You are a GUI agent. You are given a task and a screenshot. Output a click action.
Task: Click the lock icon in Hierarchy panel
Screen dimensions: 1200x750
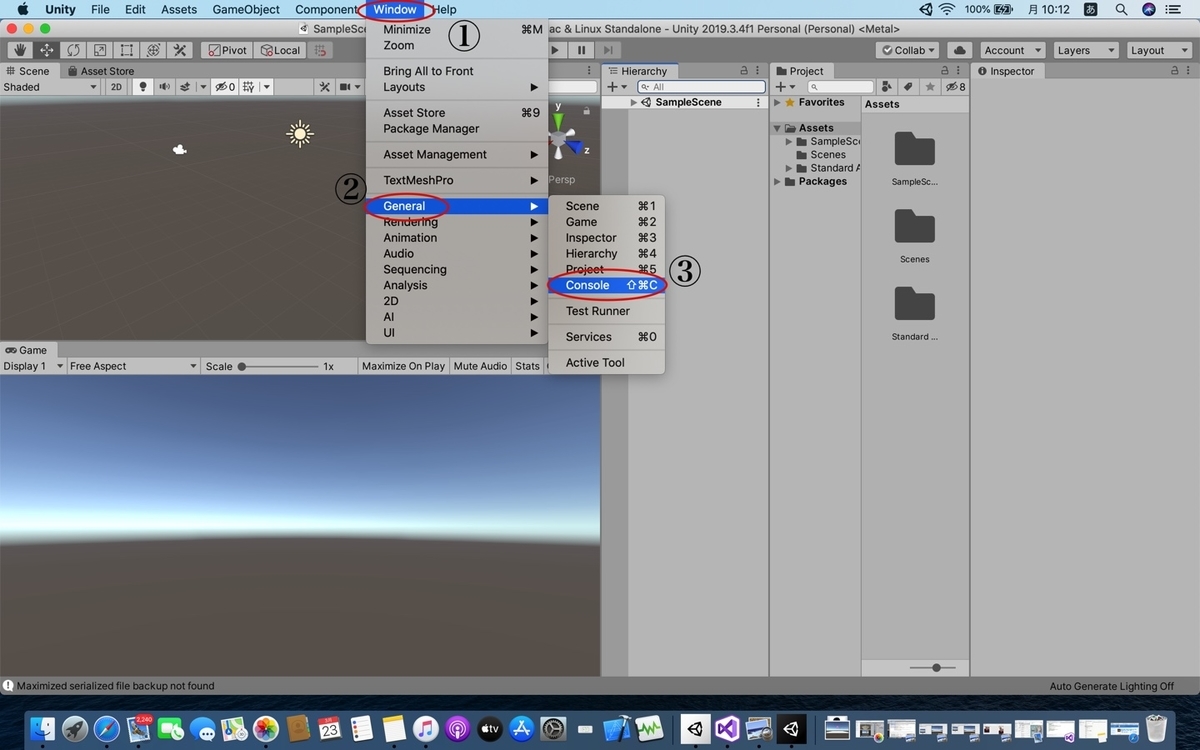[743, 71]
